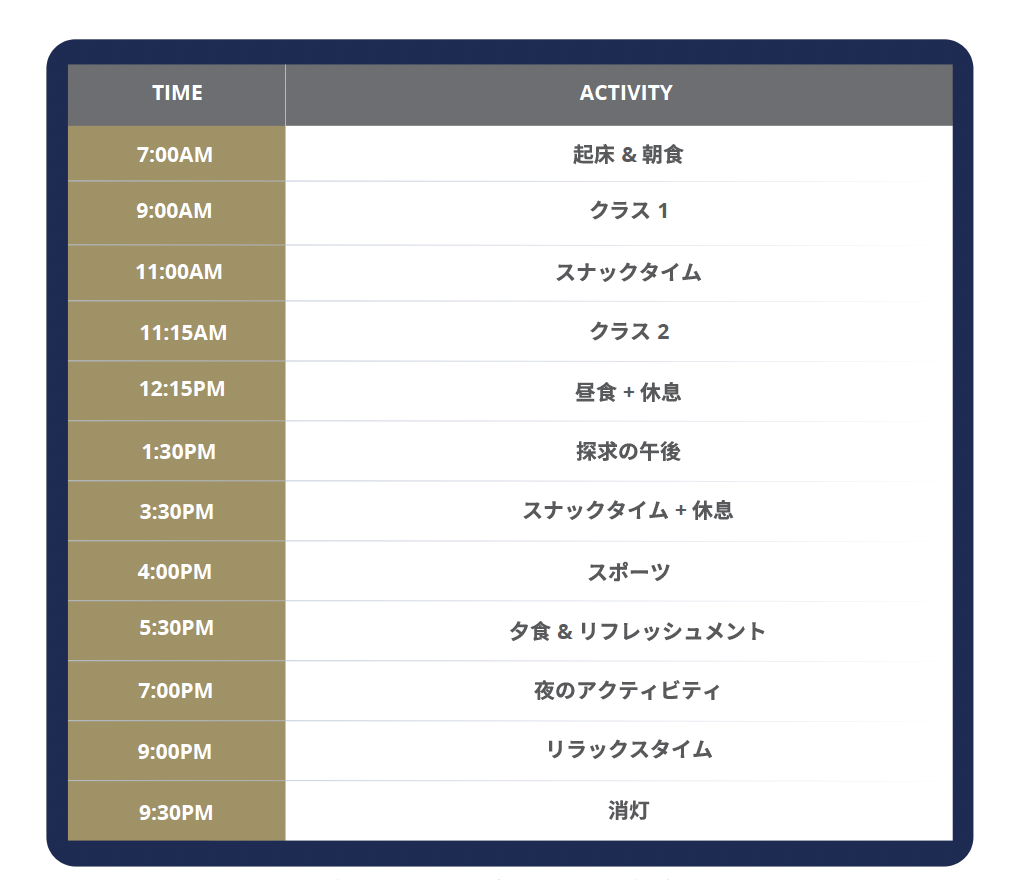
Task: Click the 起床 & 朝食 activity
Action: pyautogui.click(x=628, y=155)
